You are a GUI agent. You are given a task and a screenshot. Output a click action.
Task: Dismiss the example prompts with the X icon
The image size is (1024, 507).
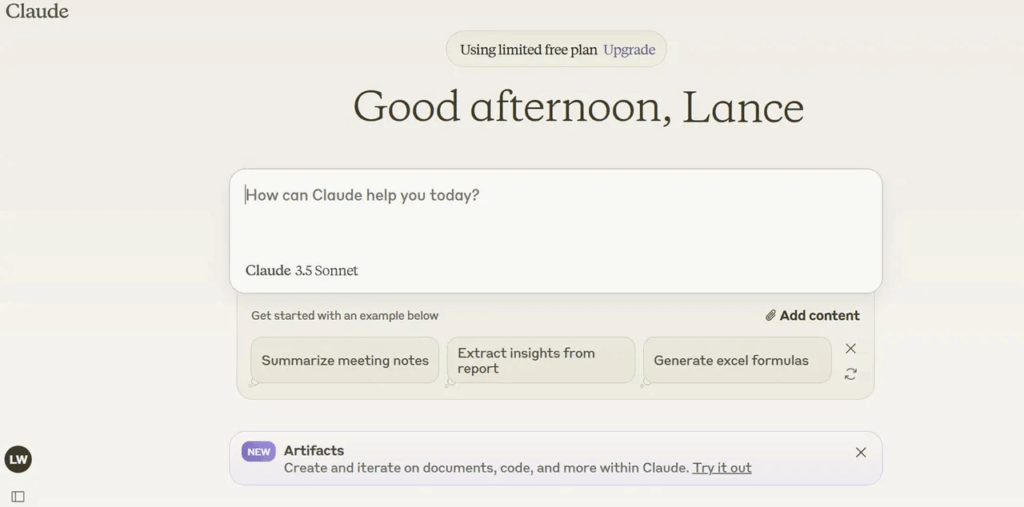pyautogui.click(x=851, y=349)
